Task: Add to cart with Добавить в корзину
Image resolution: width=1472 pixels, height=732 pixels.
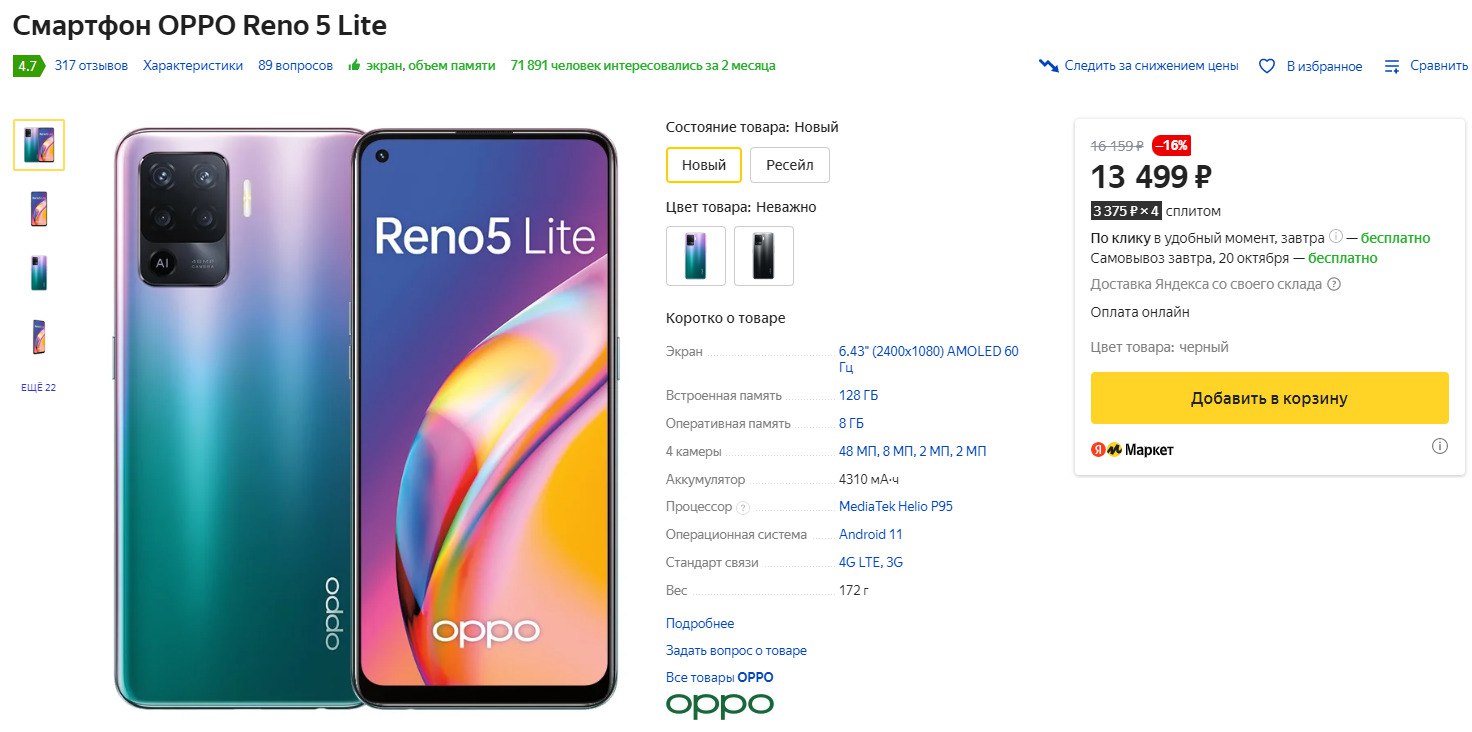Action: (x=1269, y=398)
